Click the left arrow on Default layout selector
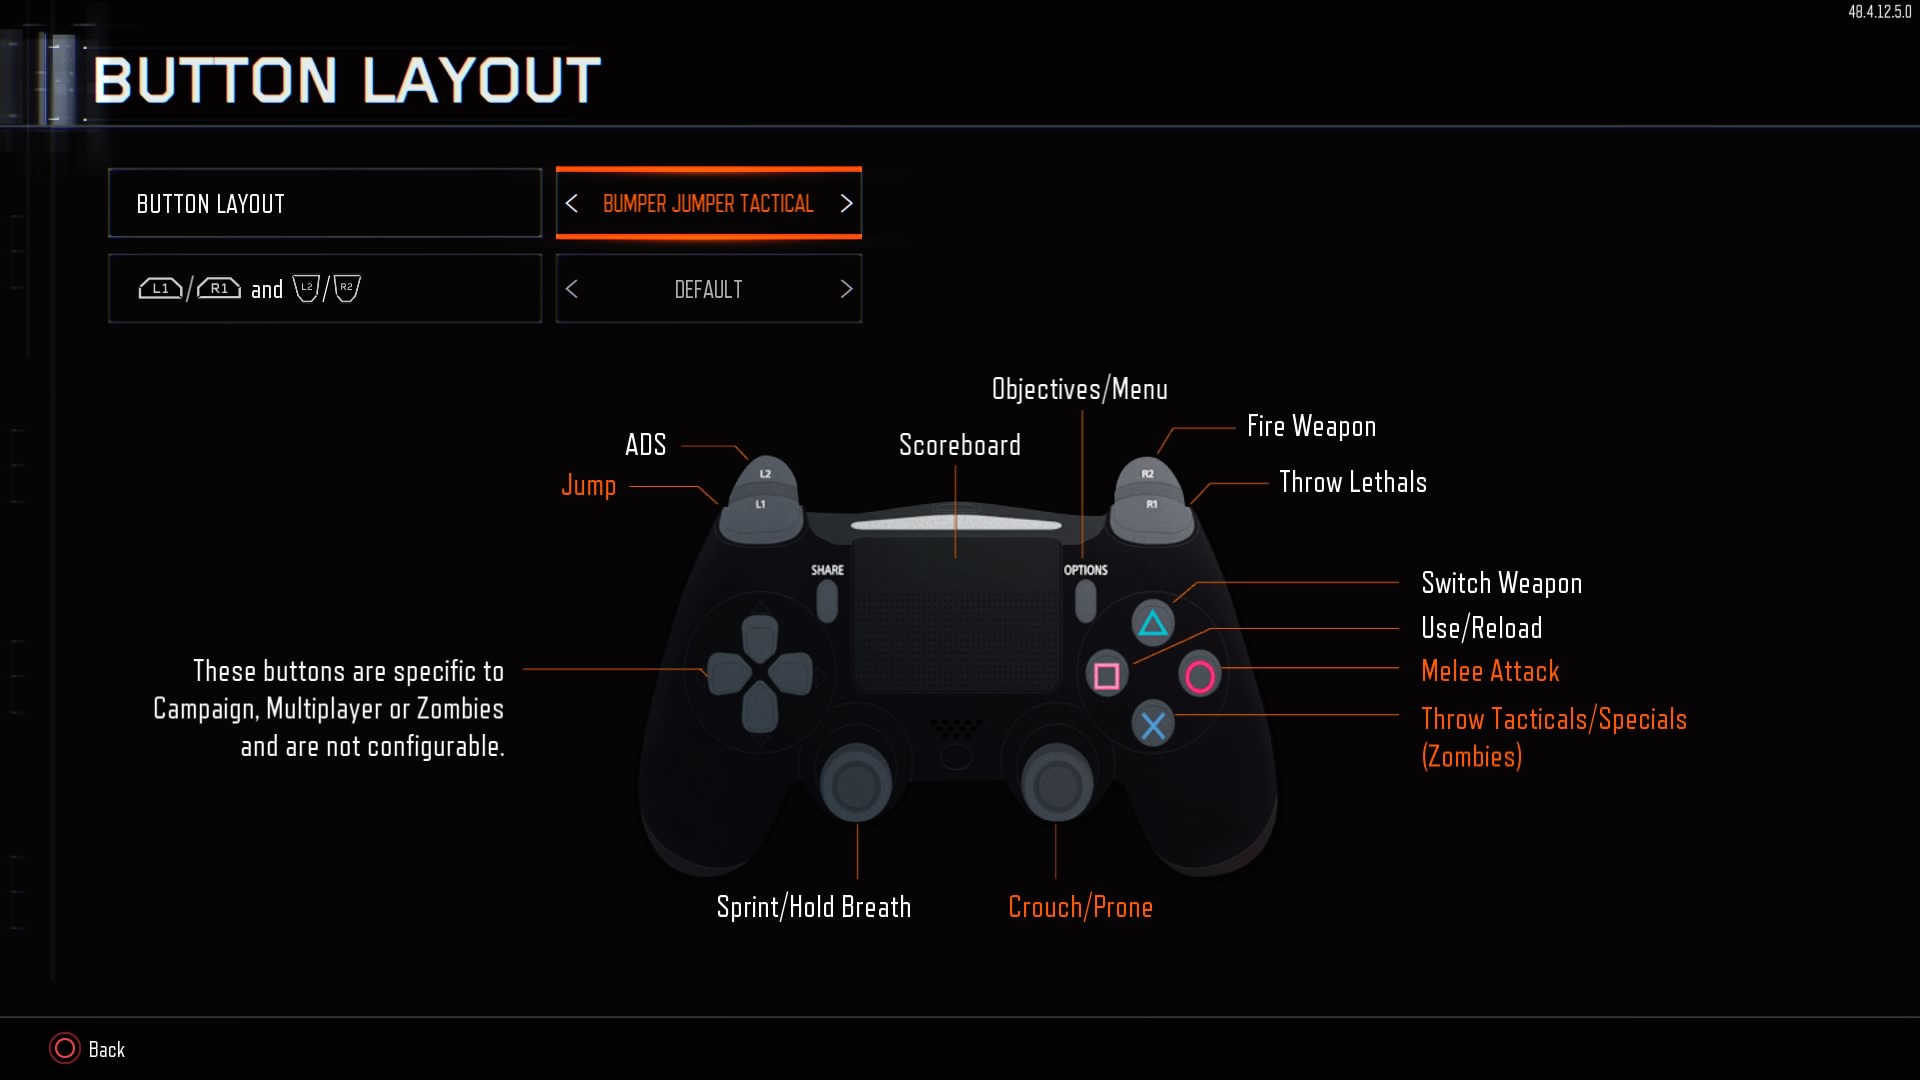The image size is (1920, 1080). 572,289
